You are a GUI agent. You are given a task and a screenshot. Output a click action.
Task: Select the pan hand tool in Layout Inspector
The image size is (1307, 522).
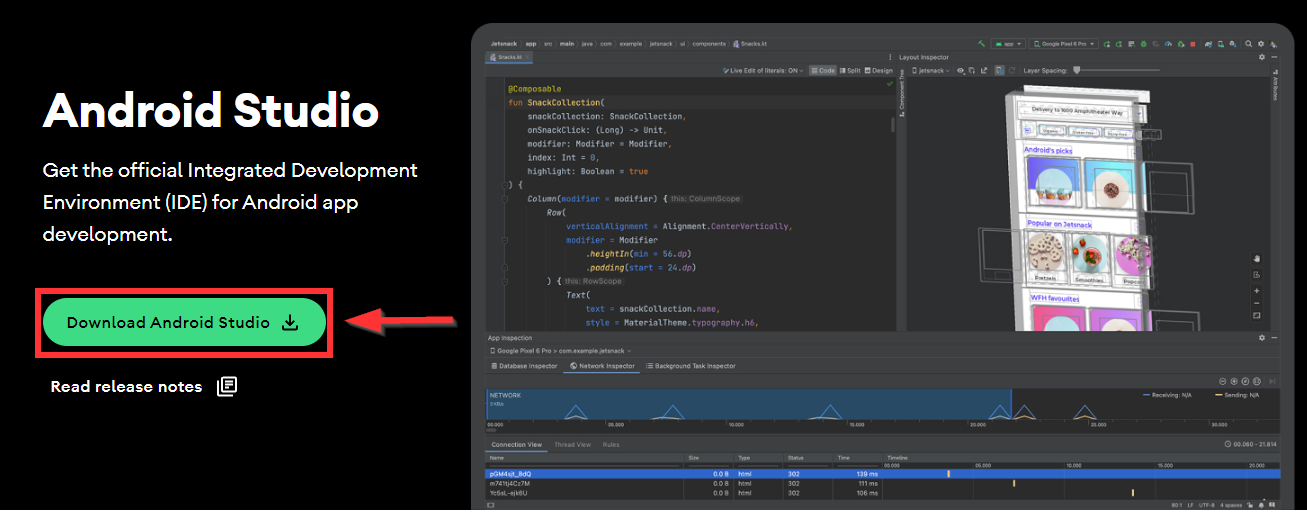(1257, 258)
